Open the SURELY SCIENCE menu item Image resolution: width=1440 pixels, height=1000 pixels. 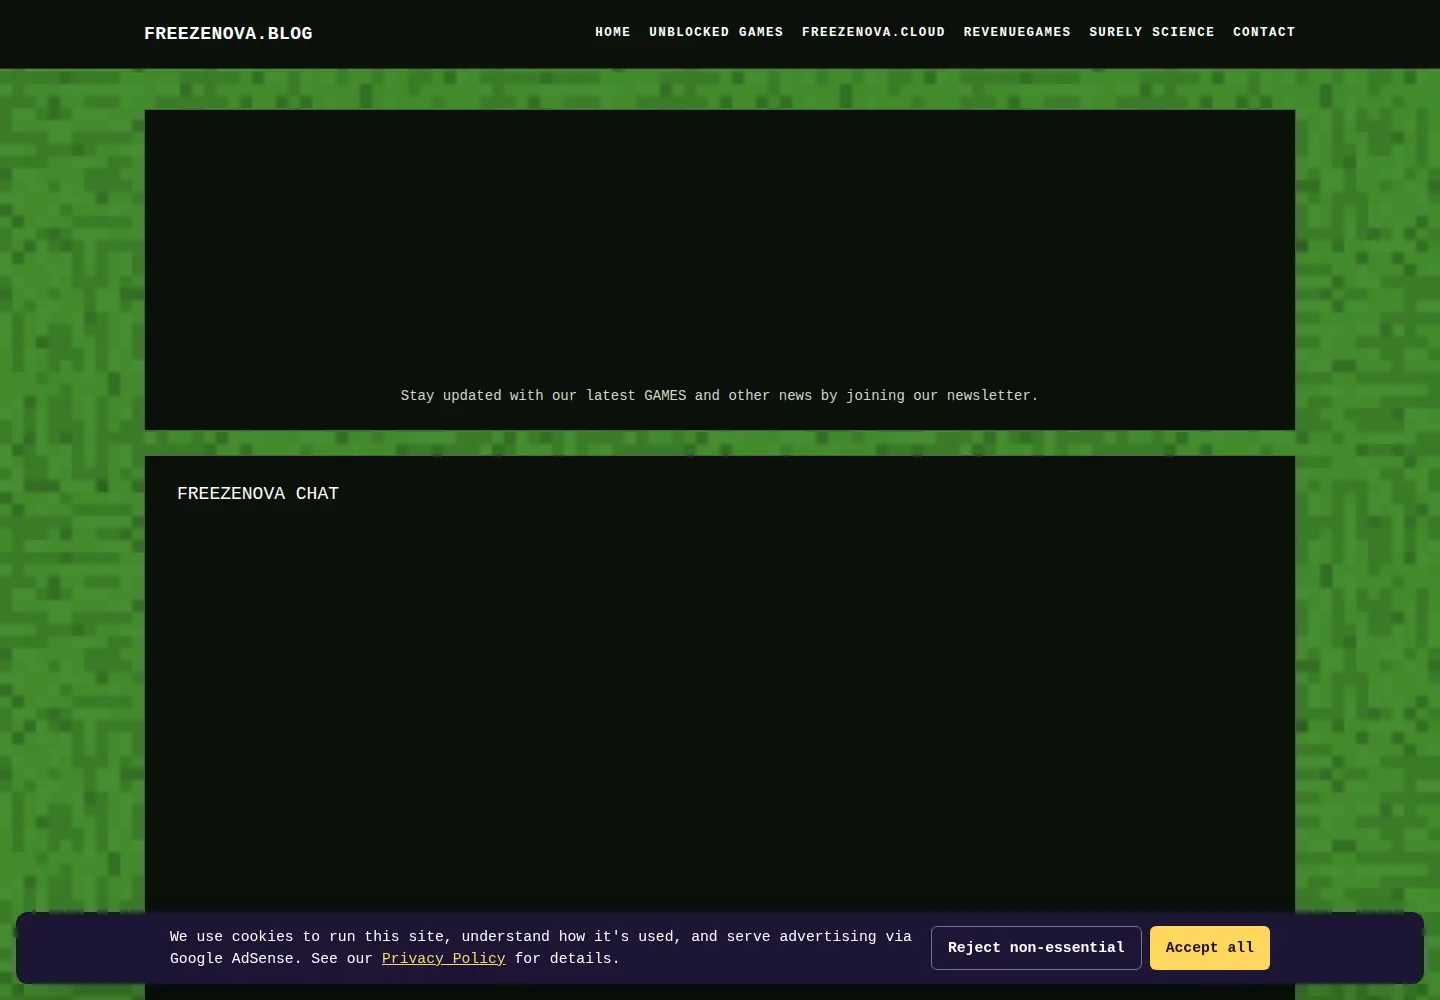click(1152, 32)
